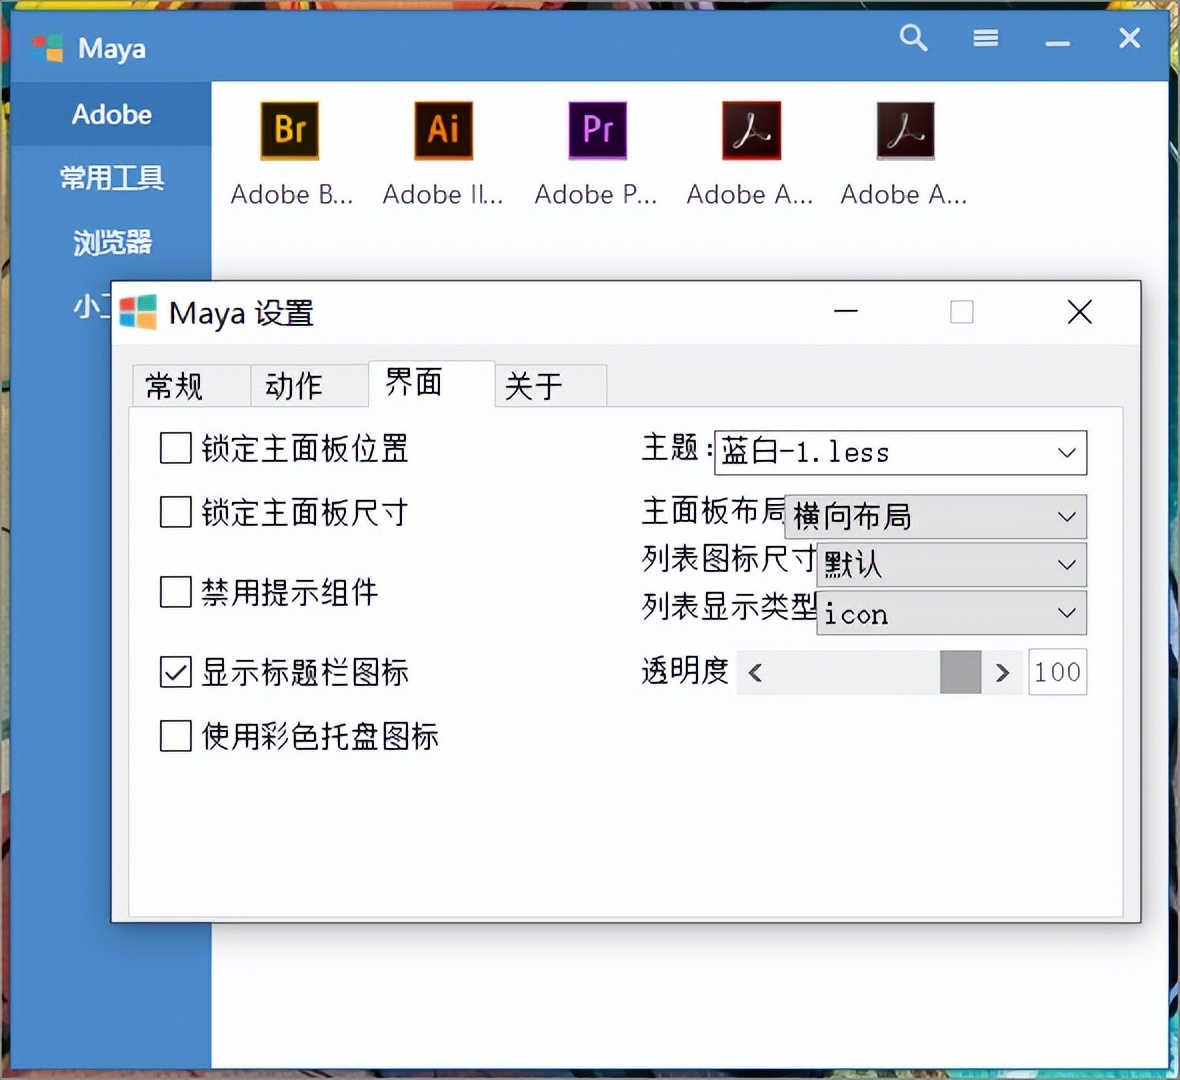The width and height of the screenshot is (1180, 1080).
Task: Open the red Adobe Acrobat icon
Action: [751, 131]
